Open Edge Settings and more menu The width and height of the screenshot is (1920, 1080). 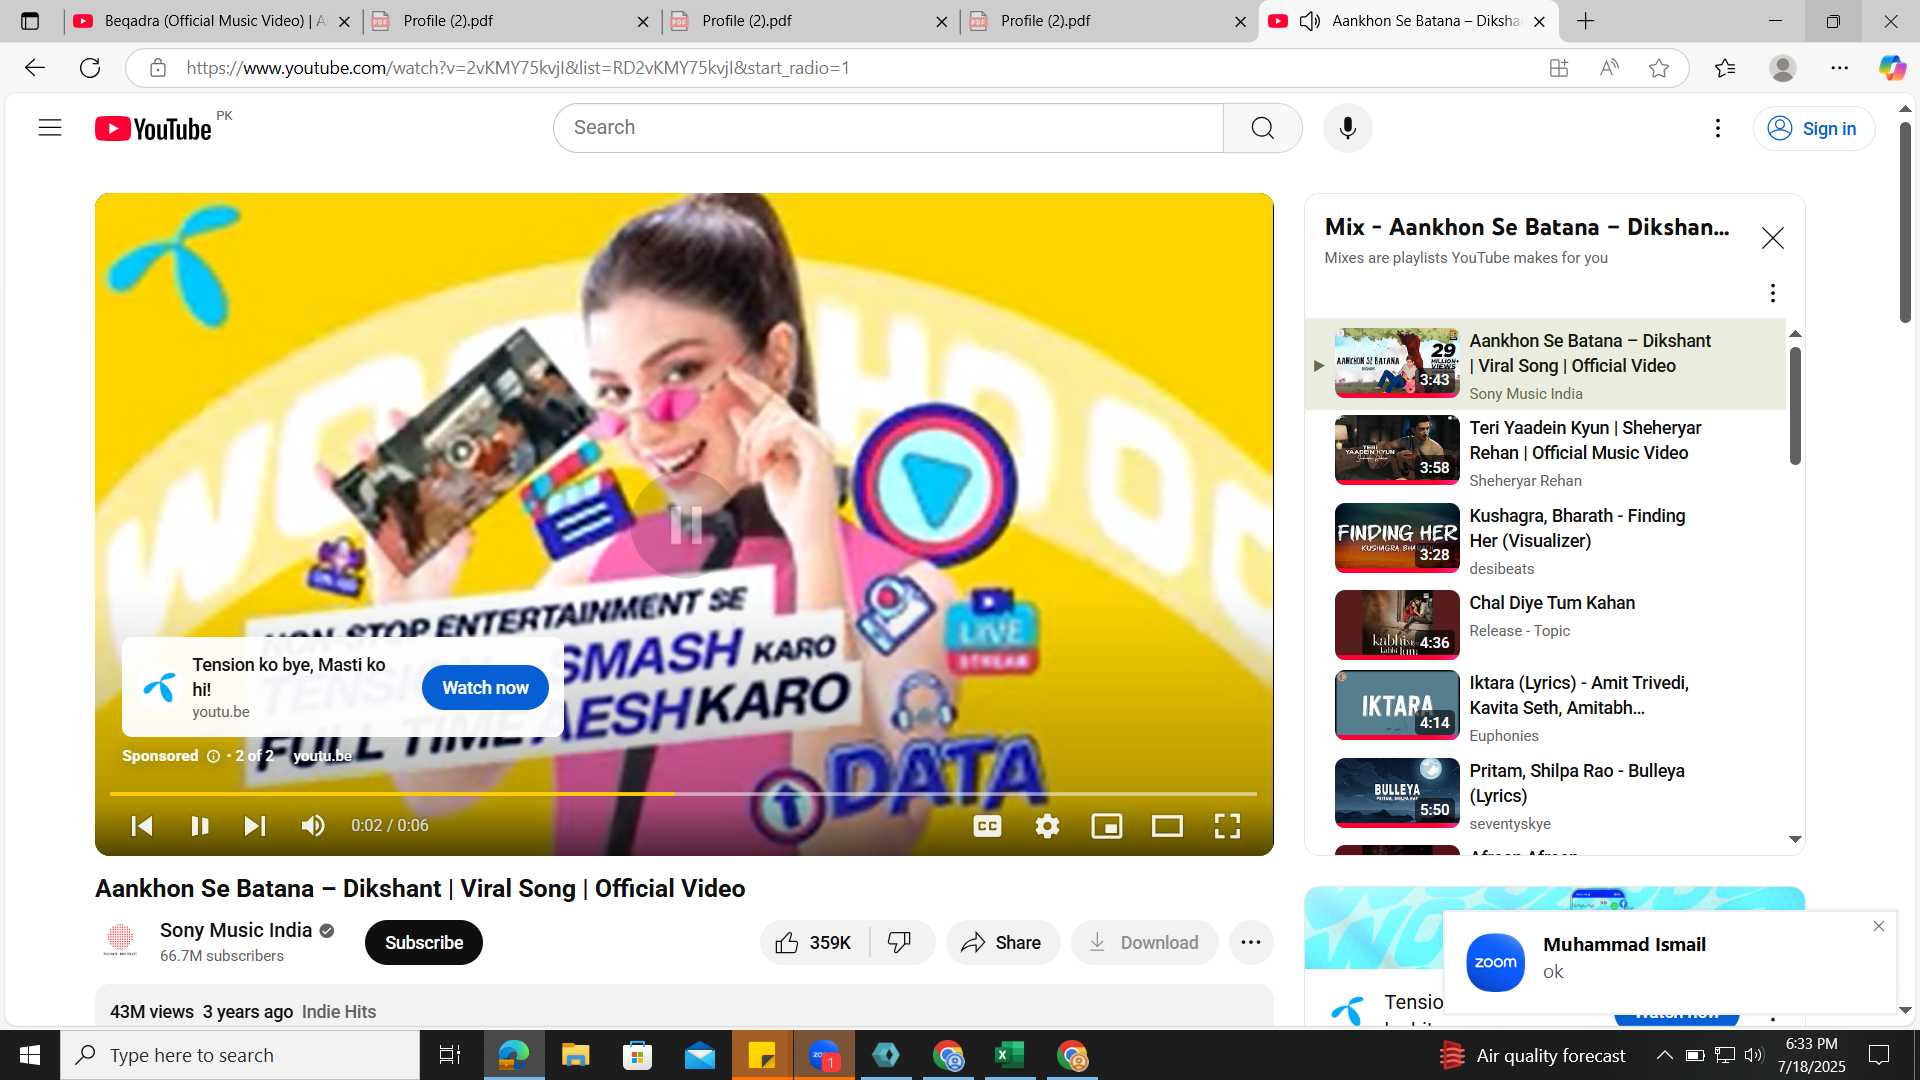click(x=1839, y=68)
